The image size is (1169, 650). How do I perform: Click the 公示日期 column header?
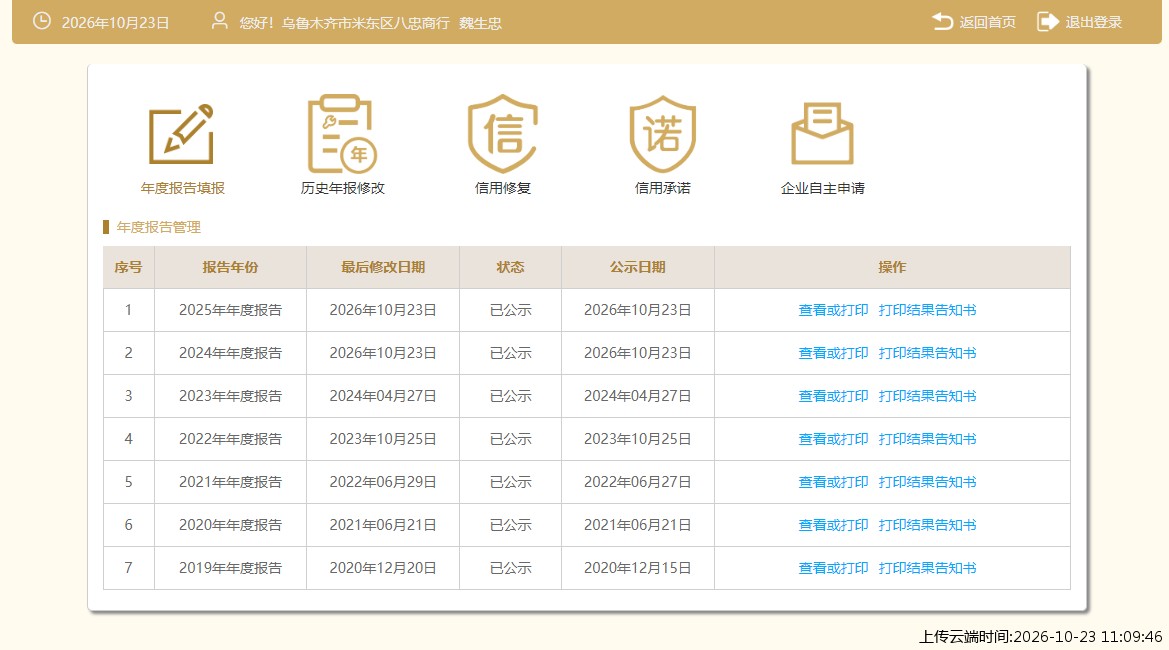pos(637,267)
